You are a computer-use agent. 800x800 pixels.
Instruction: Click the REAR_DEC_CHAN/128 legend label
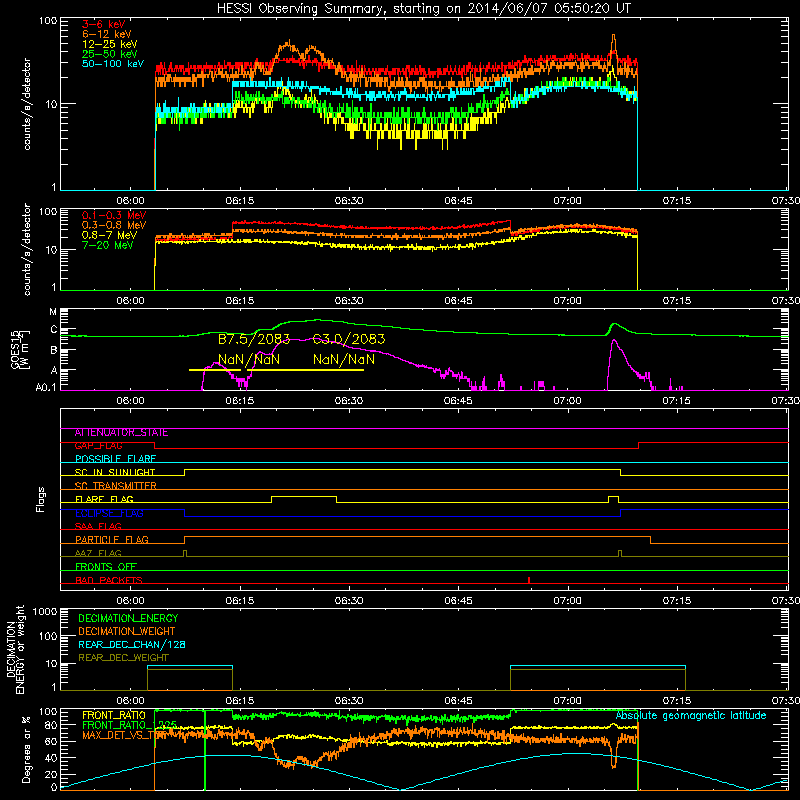tap(132, 645)
